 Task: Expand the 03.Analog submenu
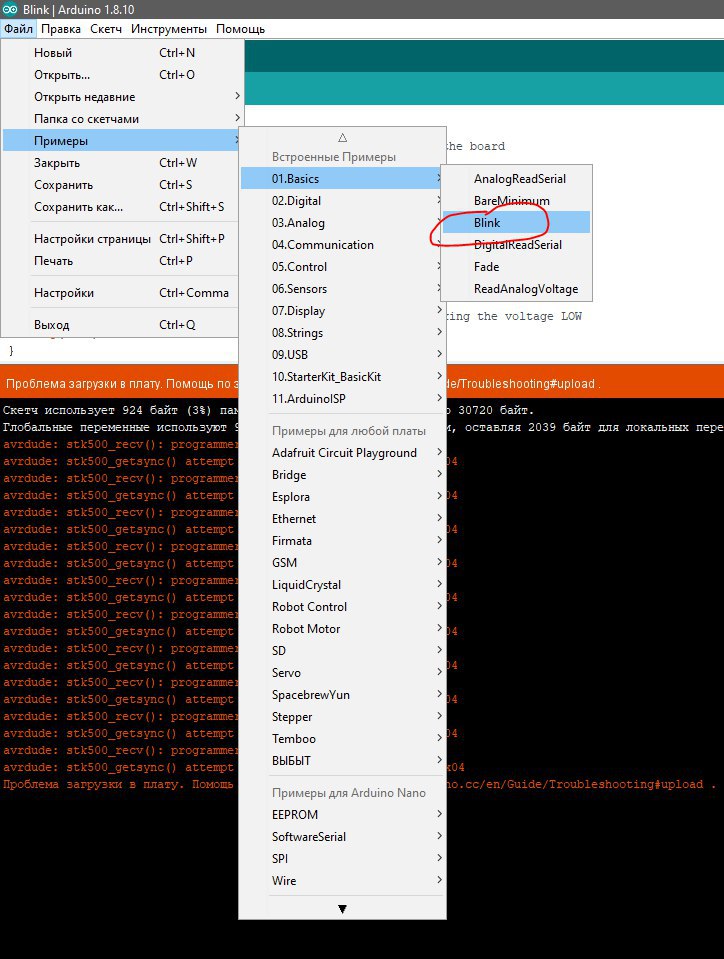342,223
